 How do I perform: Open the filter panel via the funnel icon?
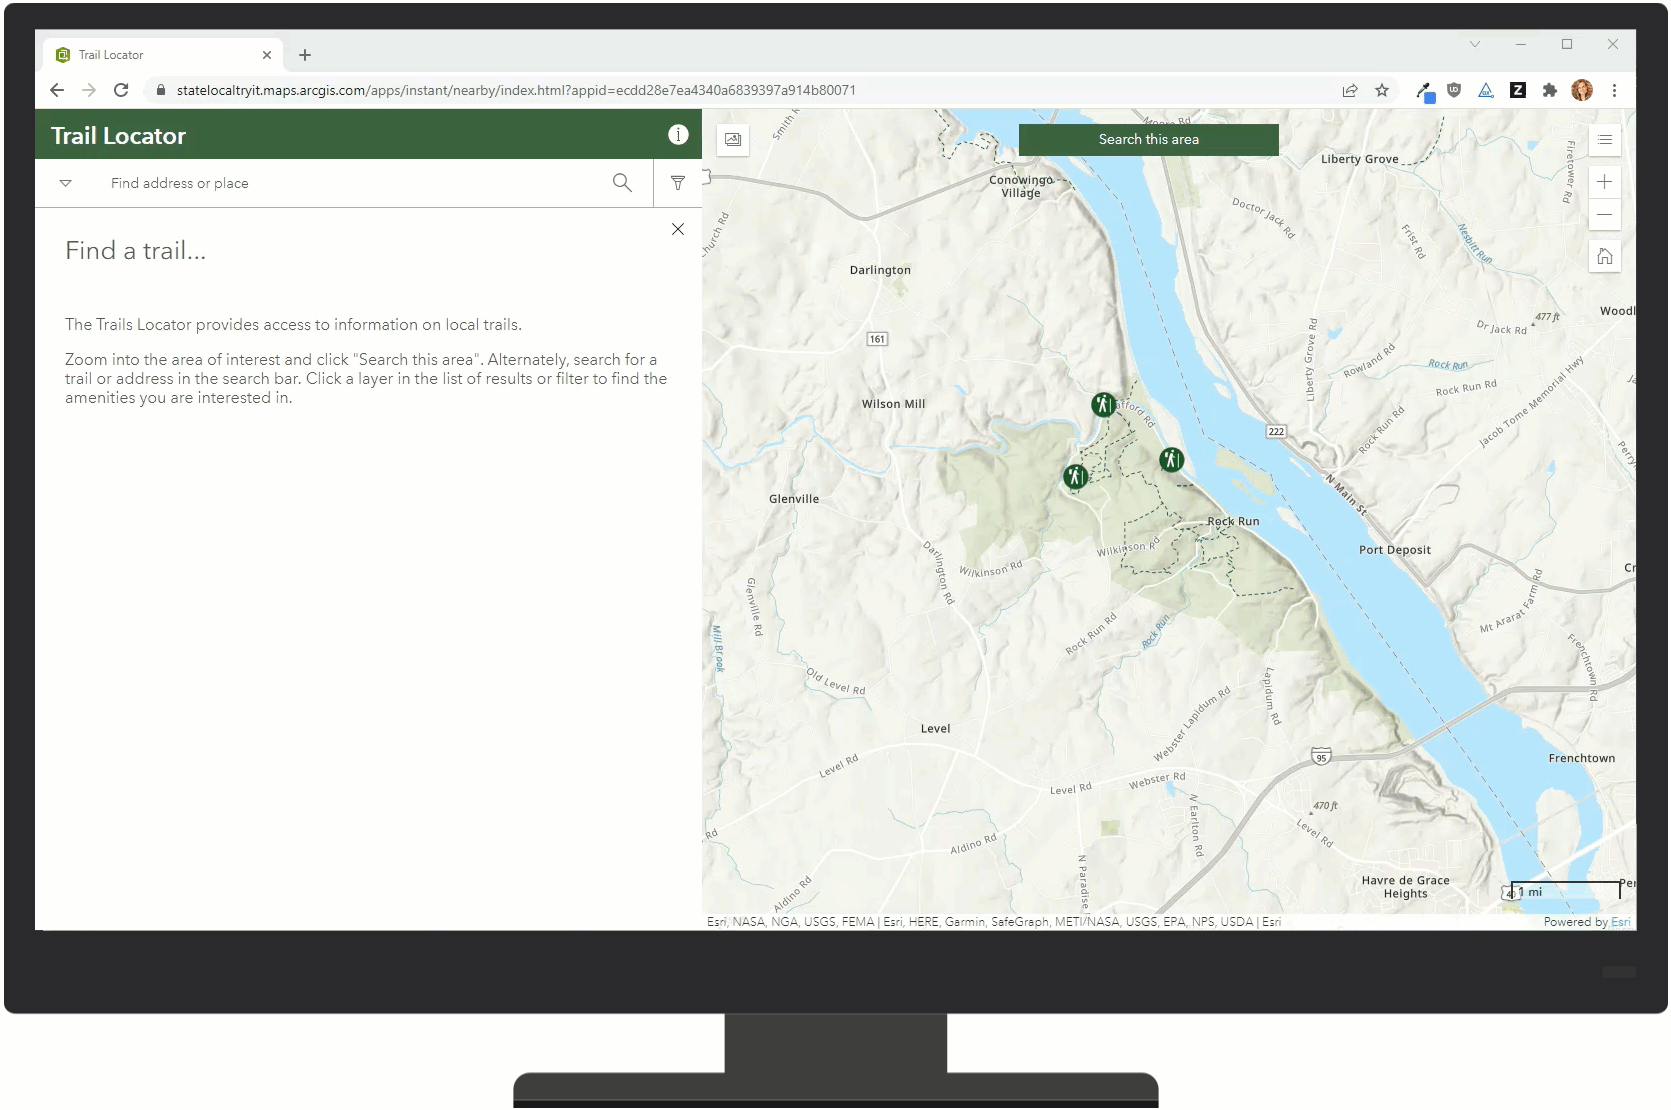point(678,183)
